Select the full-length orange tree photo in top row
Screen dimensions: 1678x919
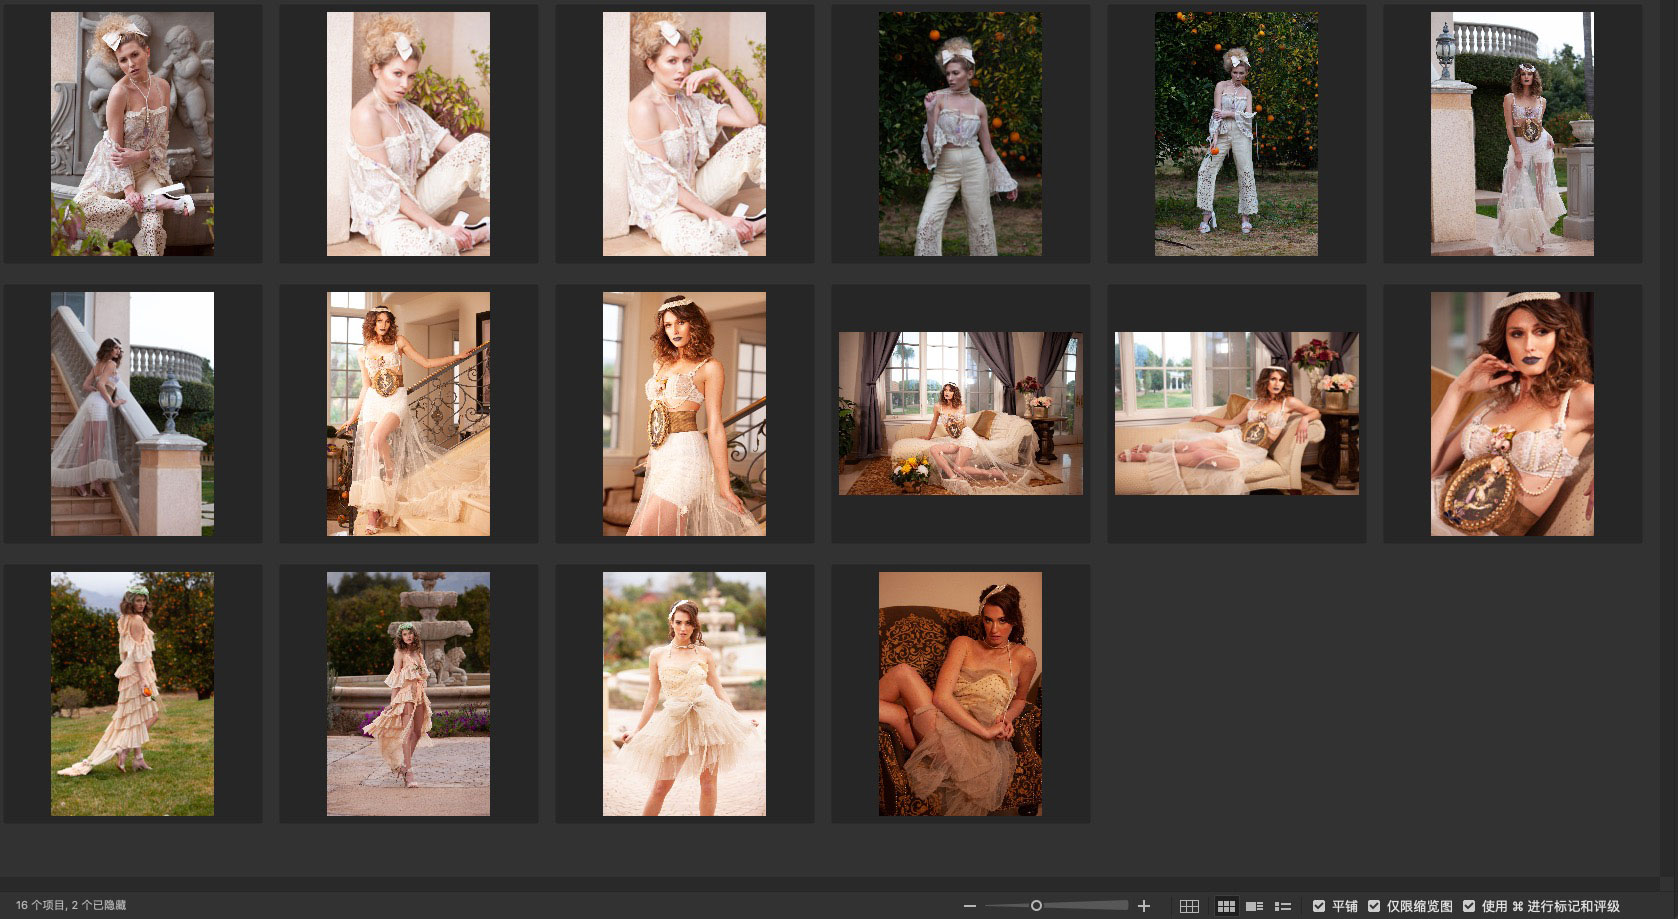pos(1236,134)
